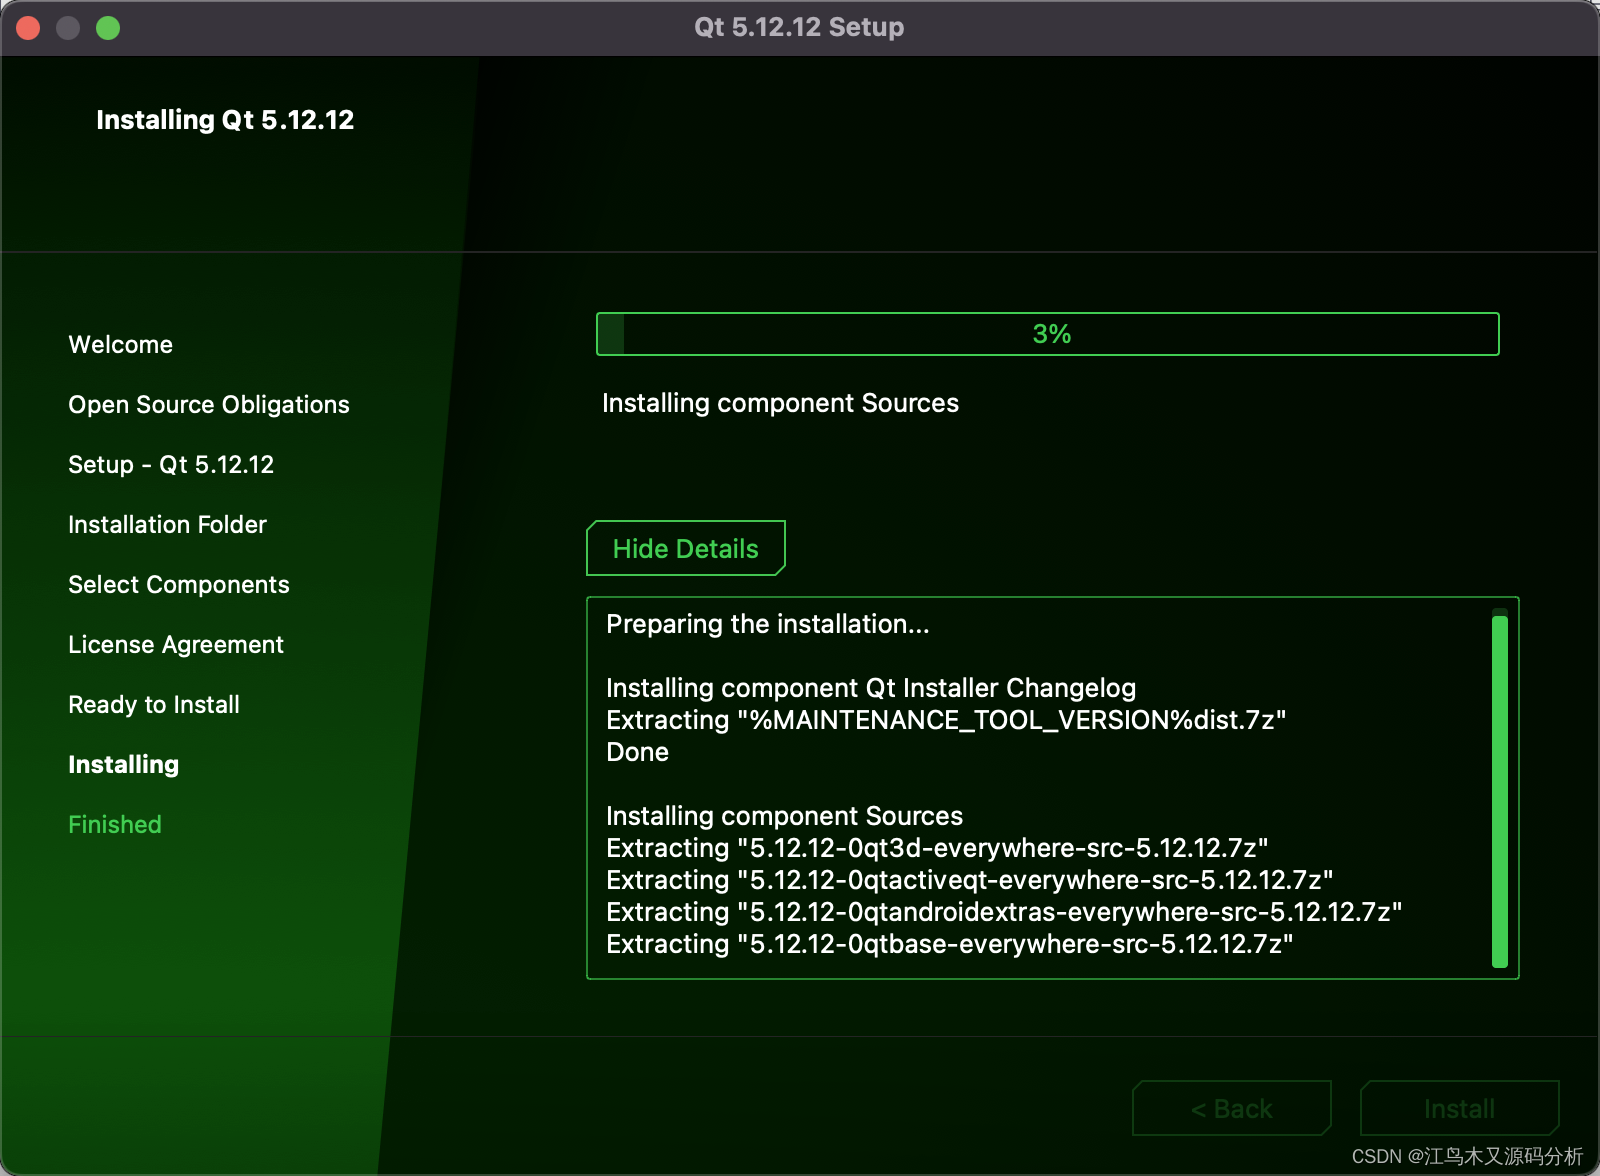The height and width of the screenshot is (1176, 1600).
Task: Open the Setup - Qt 5.12.12 step
Action: point(171,464)
